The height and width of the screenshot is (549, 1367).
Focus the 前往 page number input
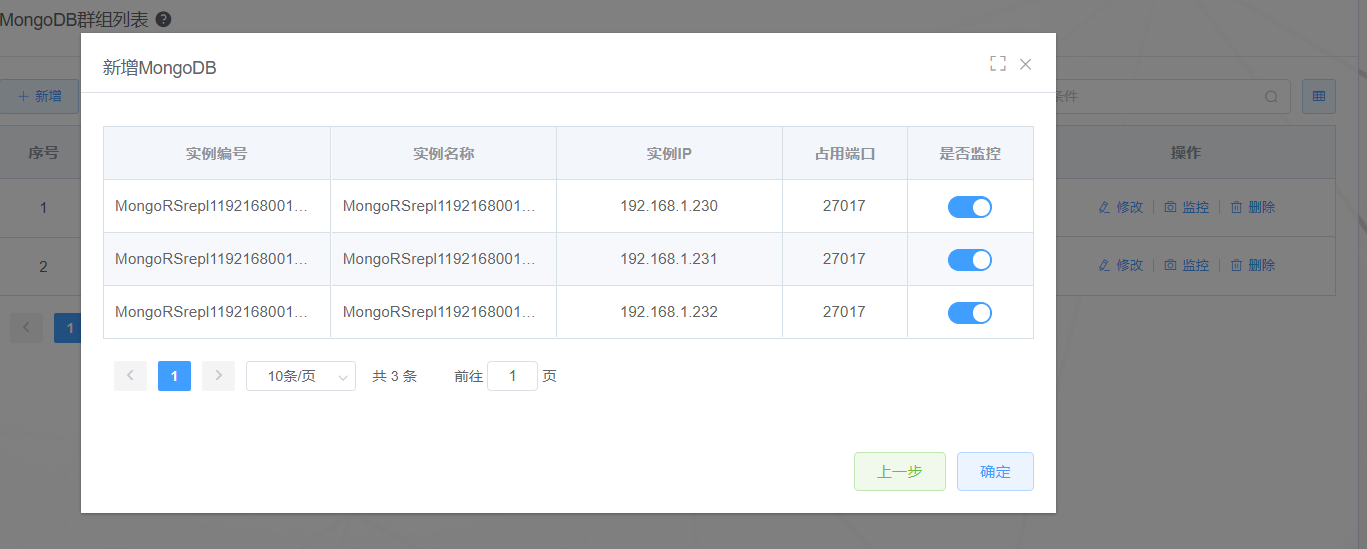click(512, 376)
